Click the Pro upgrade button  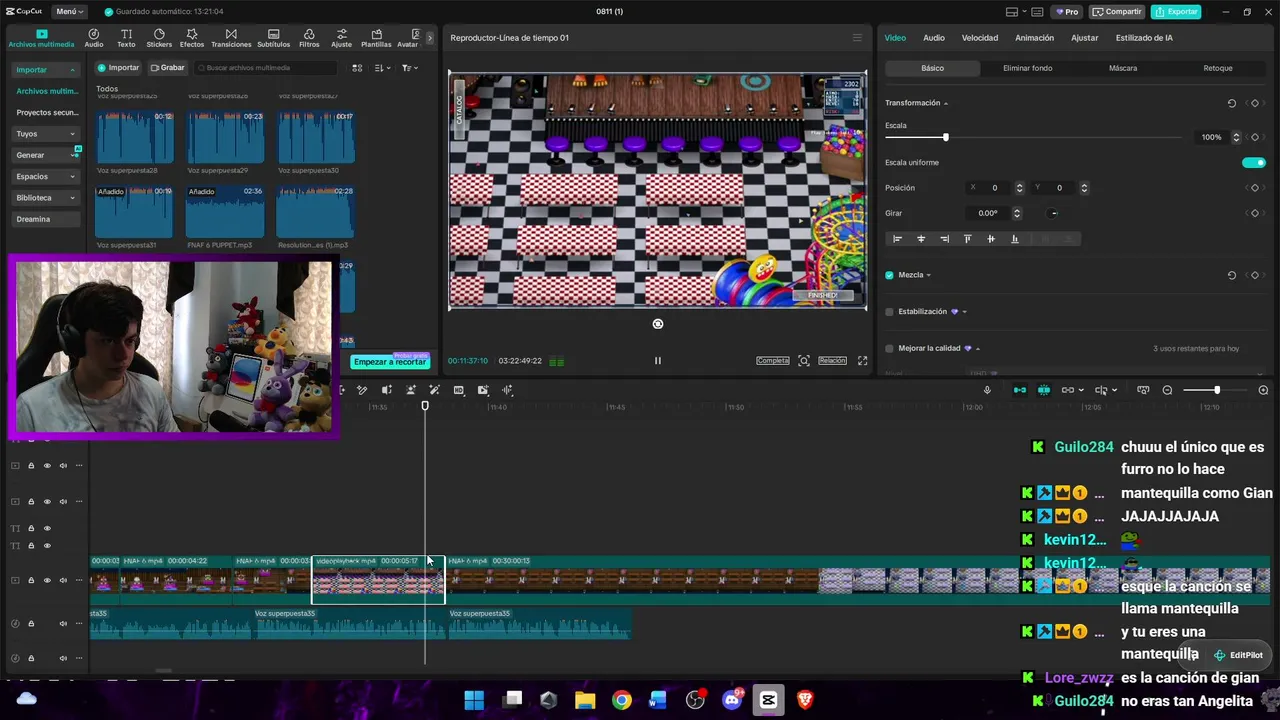click(x=1066, y=12)
